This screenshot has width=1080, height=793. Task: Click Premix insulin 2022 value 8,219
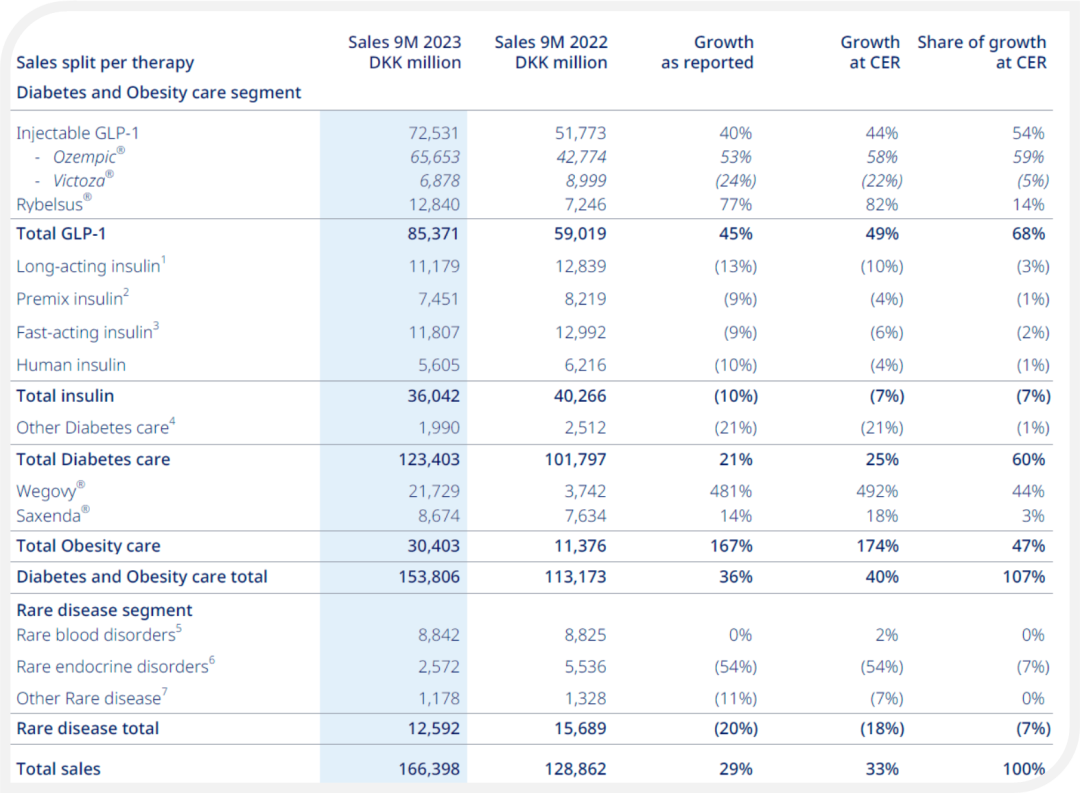pyautogui.click(x=585, y=299)
